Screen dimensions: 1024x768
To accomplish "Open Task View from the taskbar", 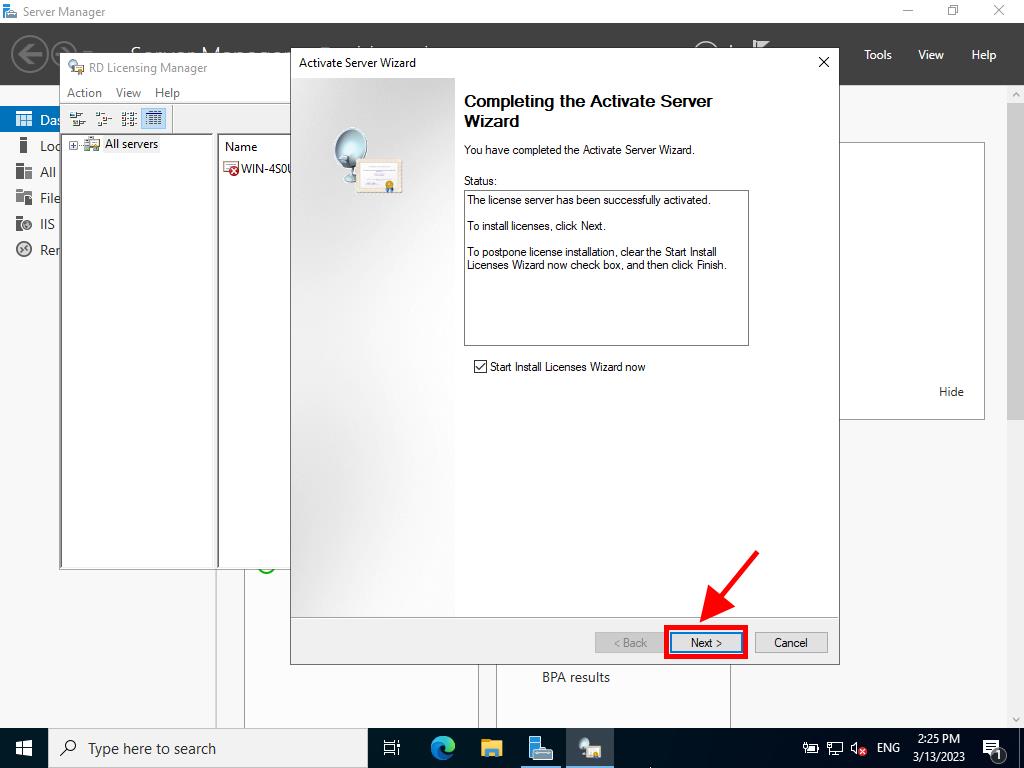I will (x=392, y=748).
